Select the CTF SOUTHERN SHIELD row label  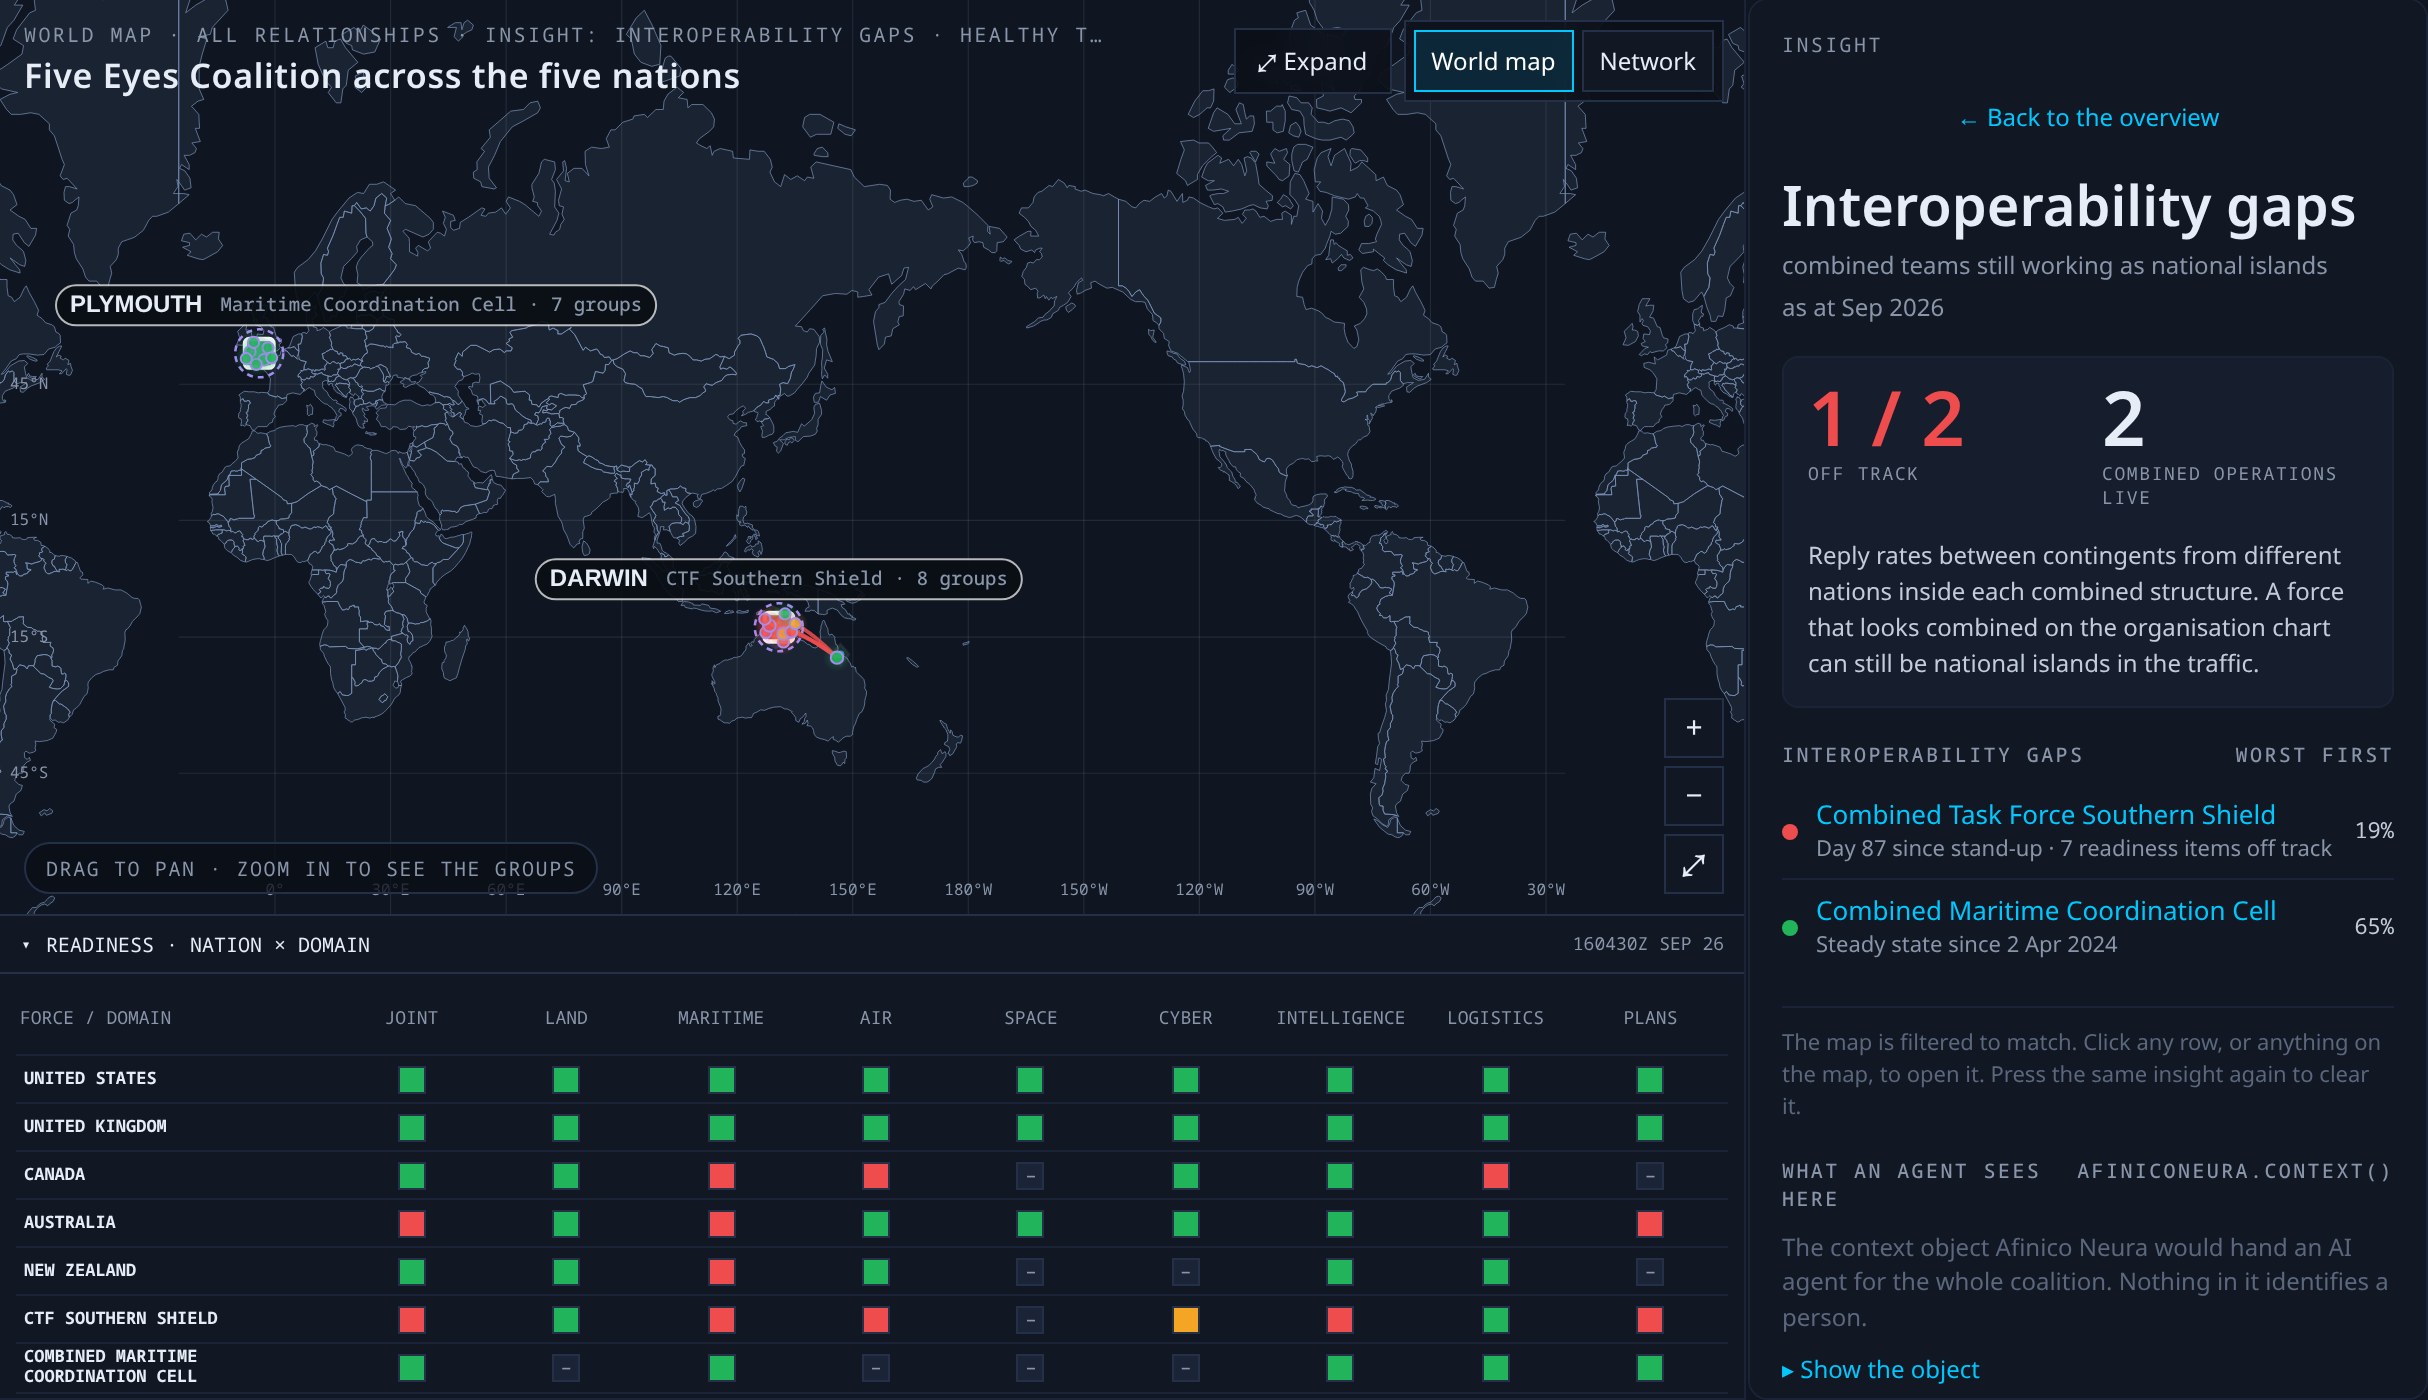(121, 1318)
